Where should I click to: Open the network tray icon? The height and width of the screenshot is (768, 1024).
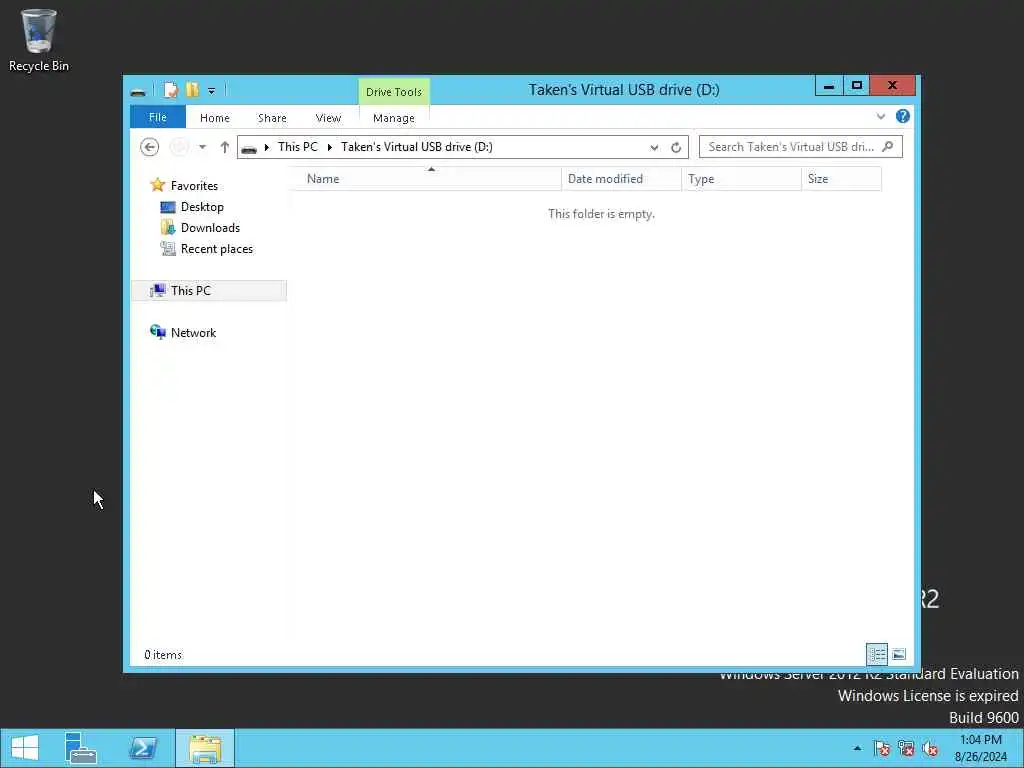[906, 748]
